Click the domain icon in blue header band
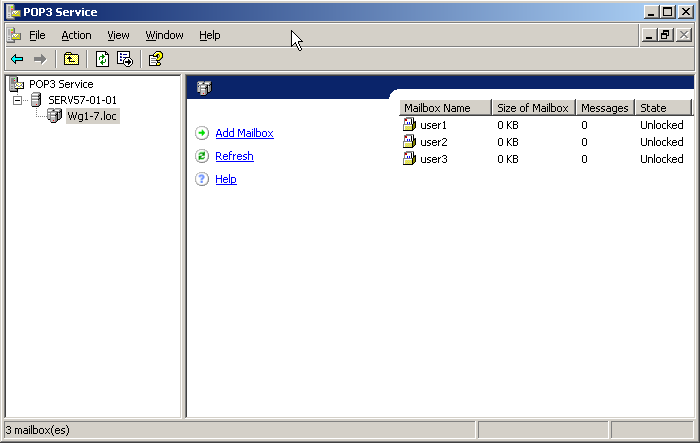This screenshot has width=700, height=443. [204, 88]
